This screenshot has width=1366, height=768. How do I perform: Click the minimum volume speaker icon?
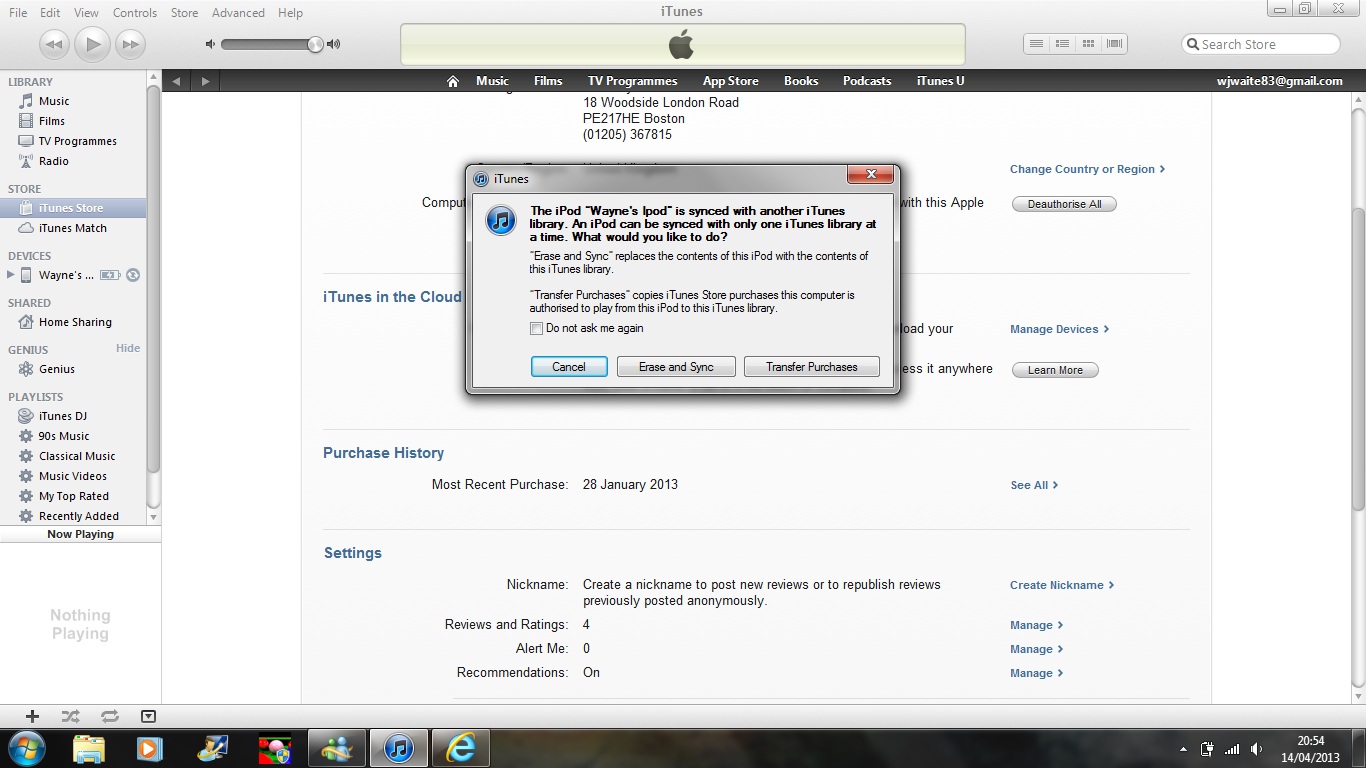210,44
